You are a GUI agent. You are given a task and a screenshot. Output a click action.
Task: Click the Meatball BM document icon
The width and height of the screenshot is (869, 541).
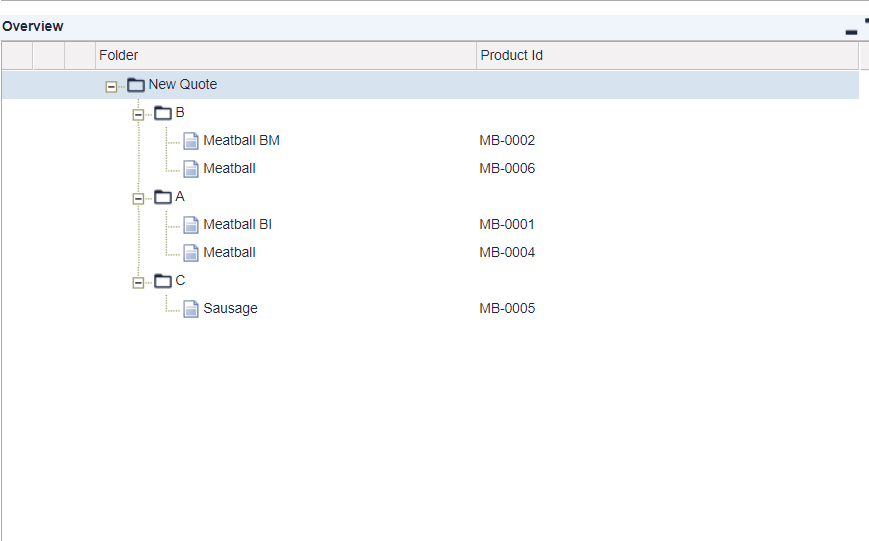click(x=191, y=141)
